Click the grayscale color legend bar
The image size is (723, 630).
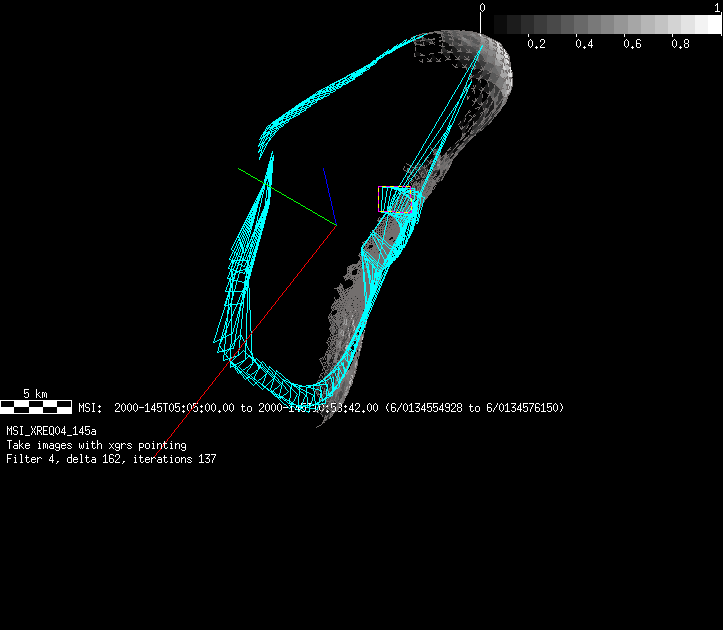coord(601,24)
